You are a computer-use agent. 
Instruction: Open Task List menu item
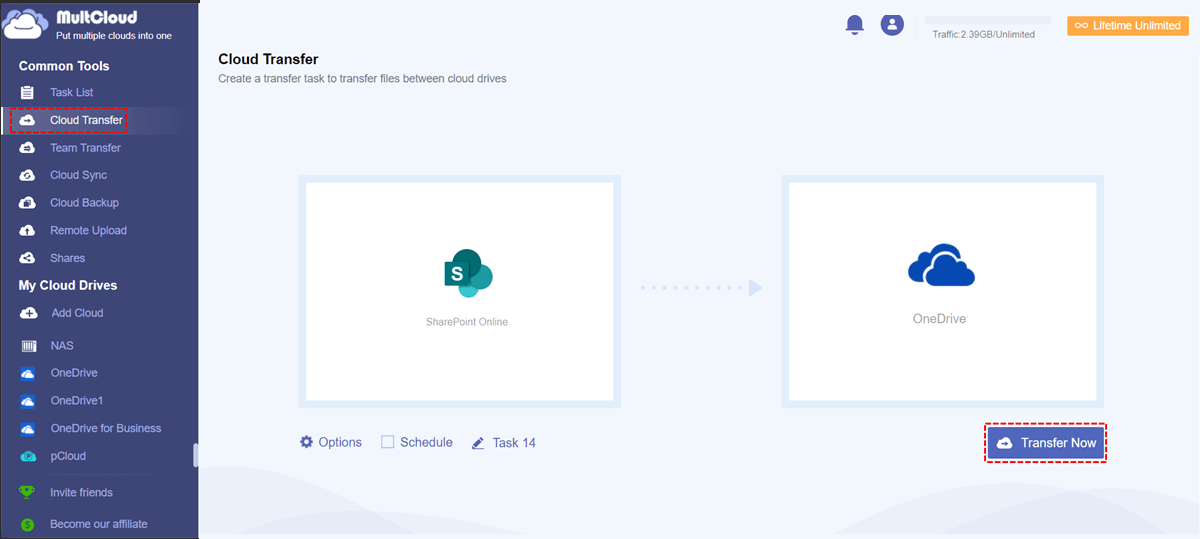tap(72, 92)
